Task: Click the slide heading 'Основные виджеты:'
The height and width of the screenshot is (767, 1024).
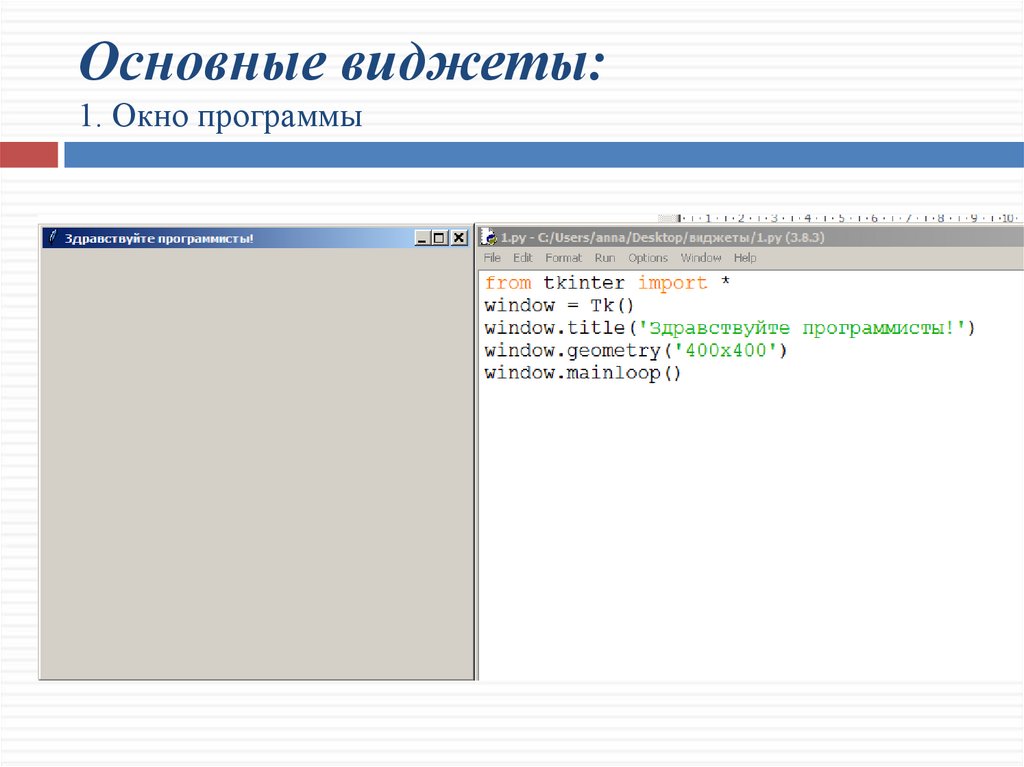Action: [x=342, y=62]
